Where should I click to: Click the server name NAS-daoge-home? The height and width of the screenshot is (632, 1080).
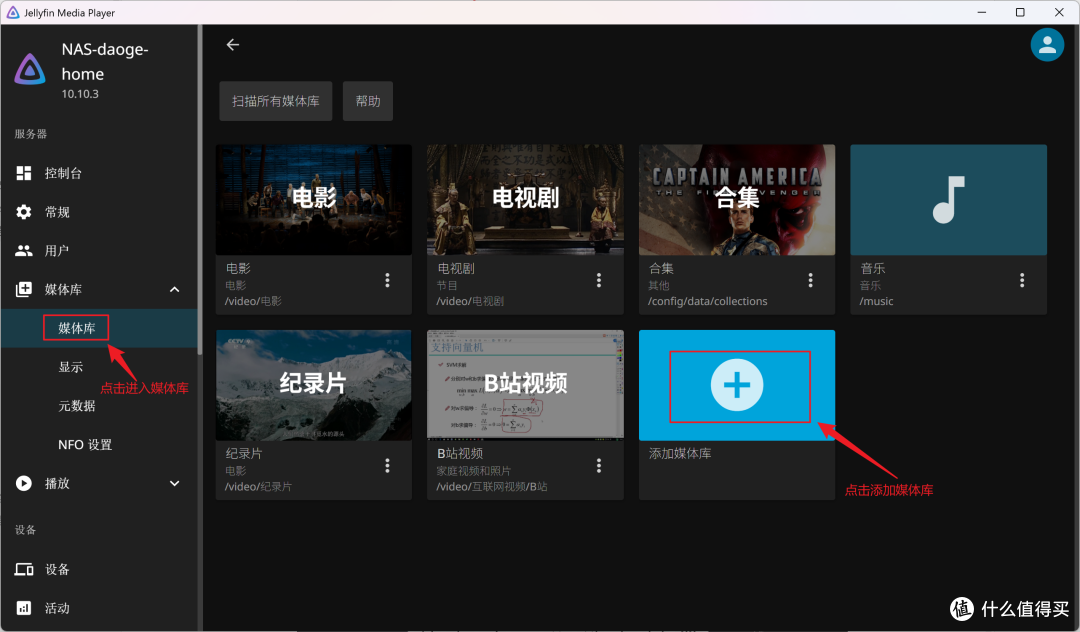click(105, 61)
